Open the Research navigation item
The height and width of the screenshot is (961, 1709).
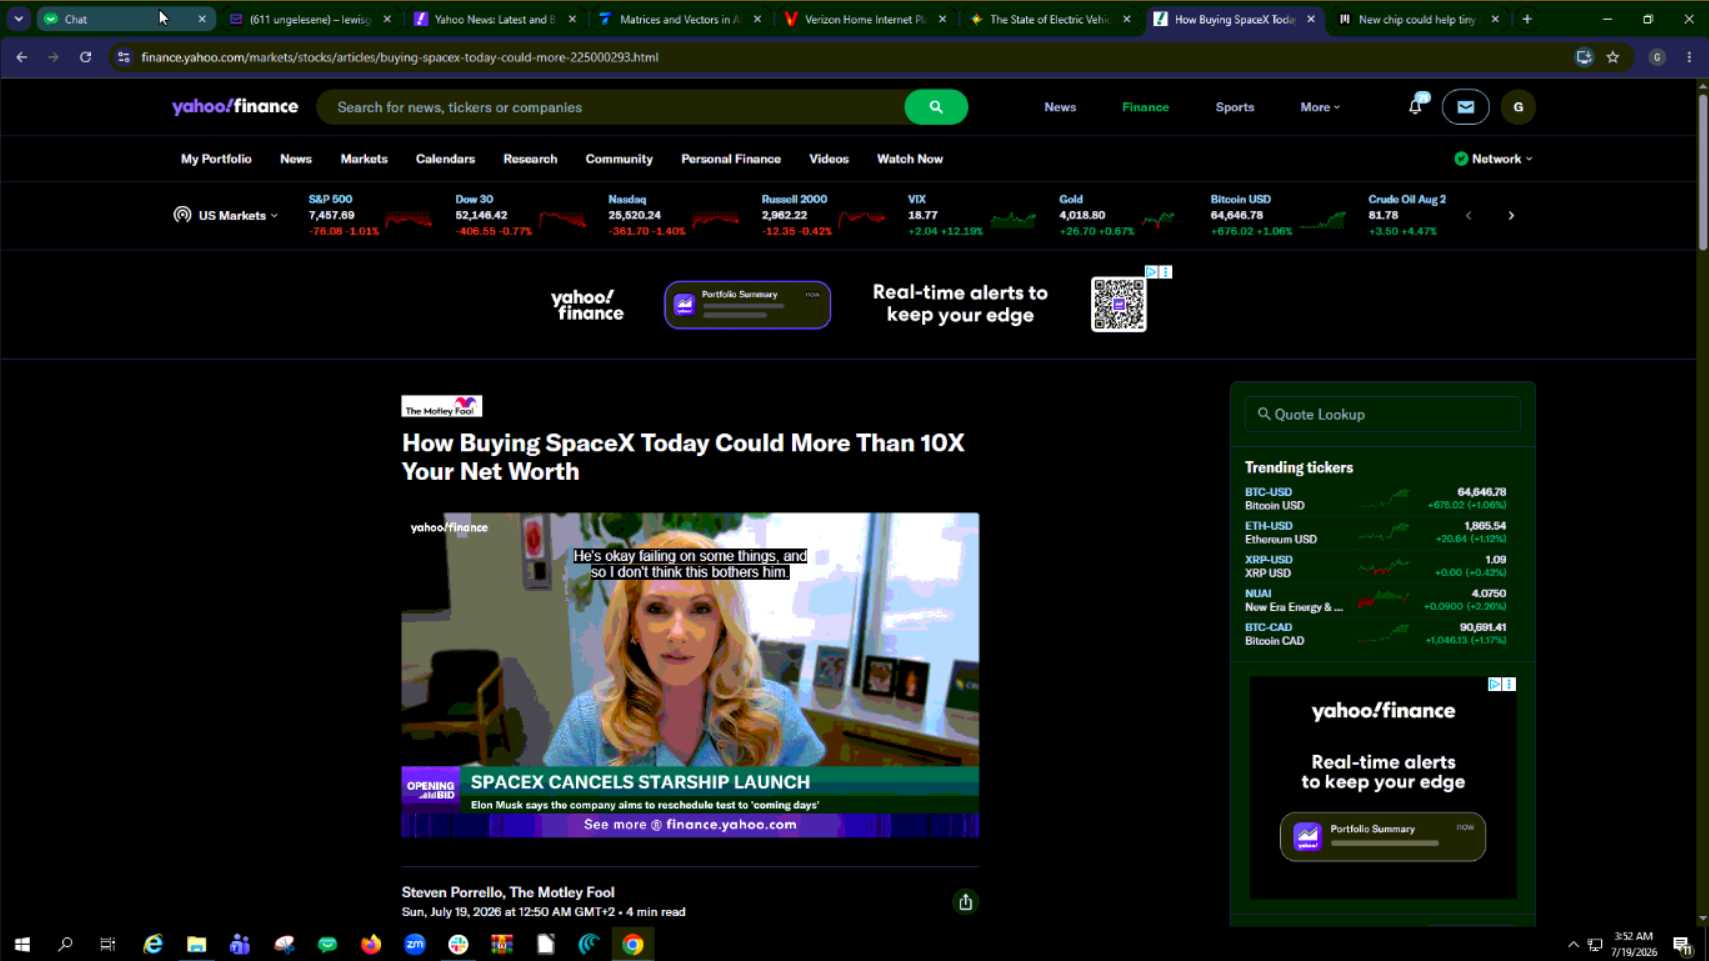tap(530, 159)
